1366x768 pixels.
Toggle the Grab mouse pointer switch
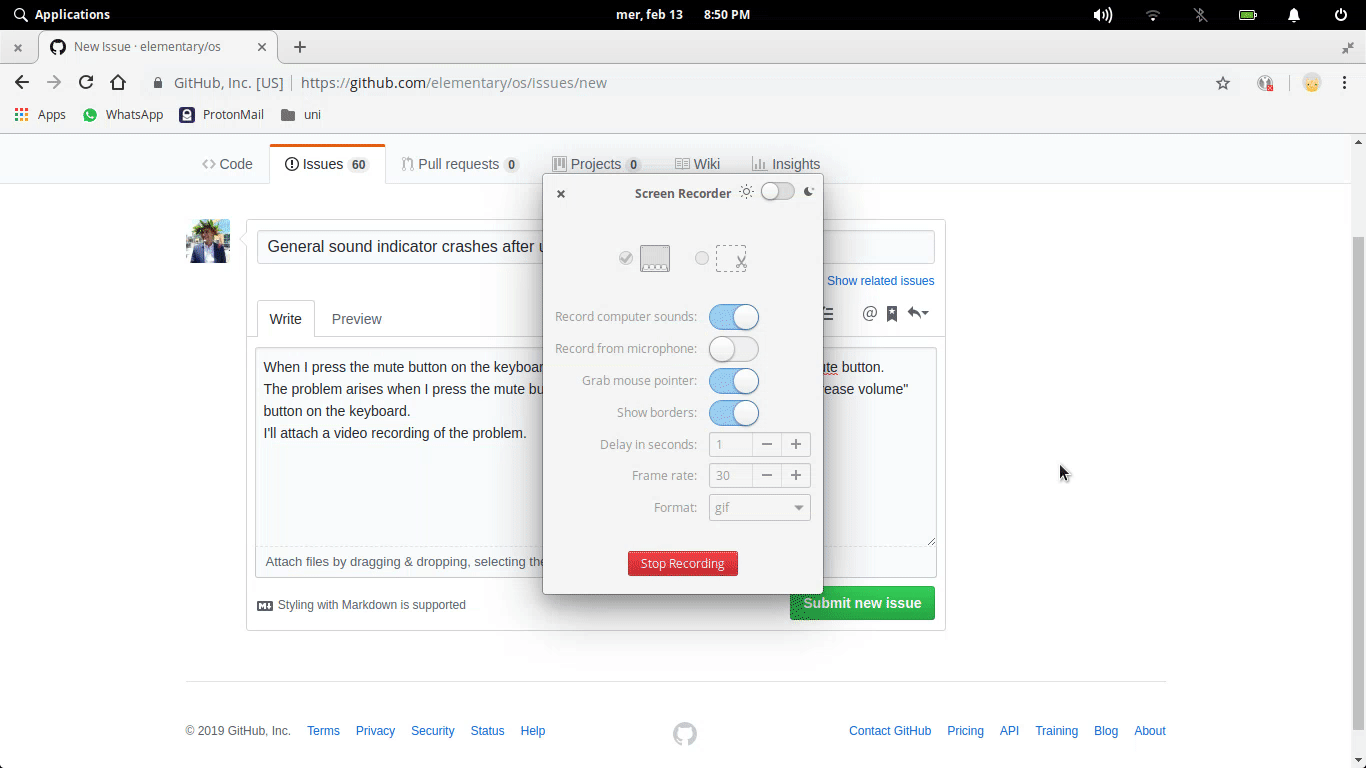point(734,381)
